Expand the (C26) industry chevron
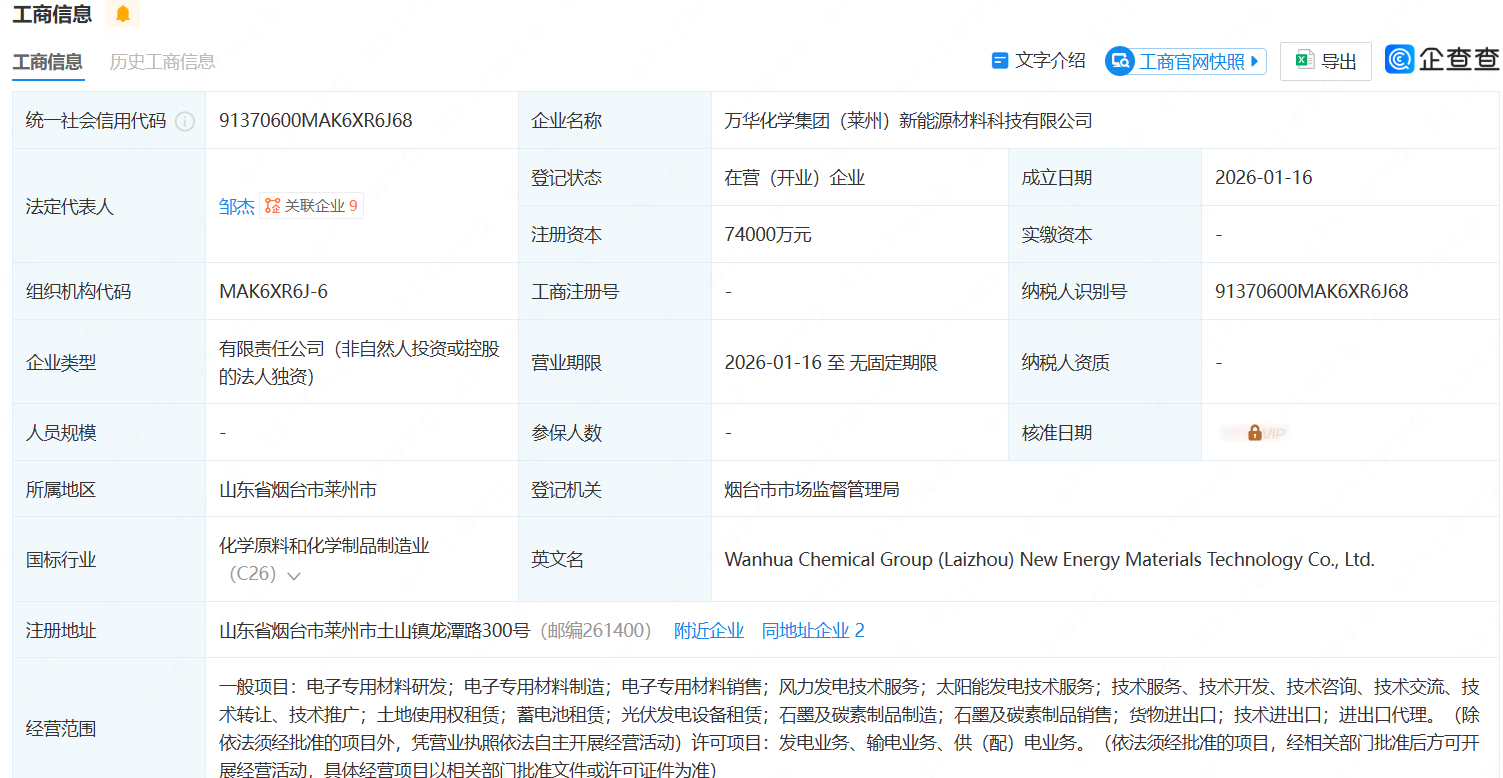 click(294, 576)
